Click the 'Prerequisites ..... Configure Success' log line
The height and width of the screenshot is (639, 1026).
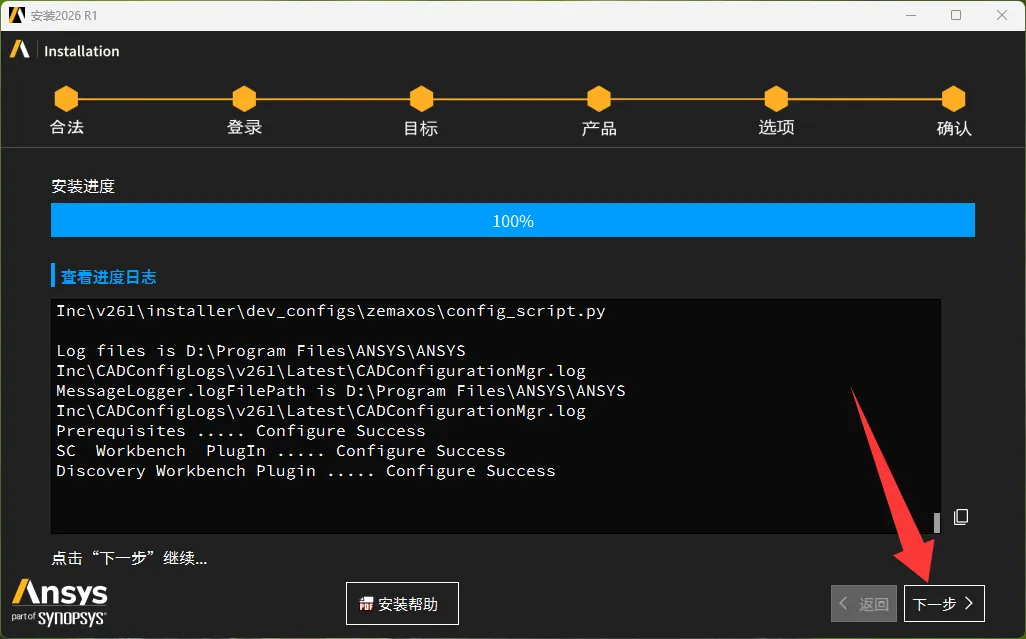tap(241, 431)
